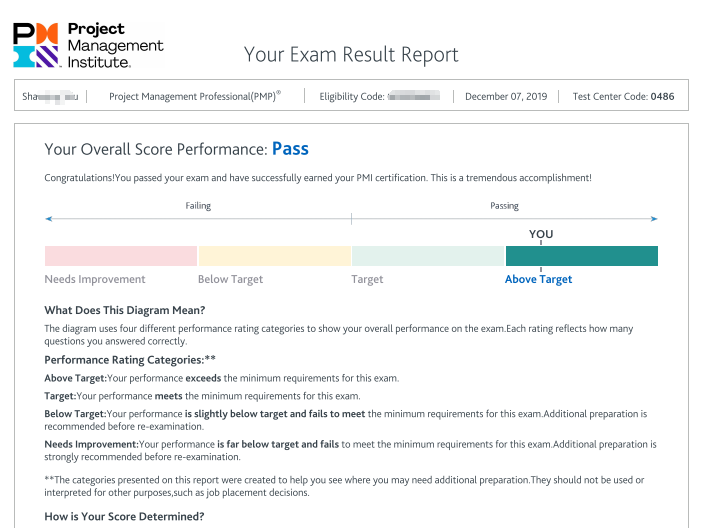Image resolution: width=704 pixels, height=528 pixels.
Task: Select the light green Target bar segment
Action: [427, 256]
